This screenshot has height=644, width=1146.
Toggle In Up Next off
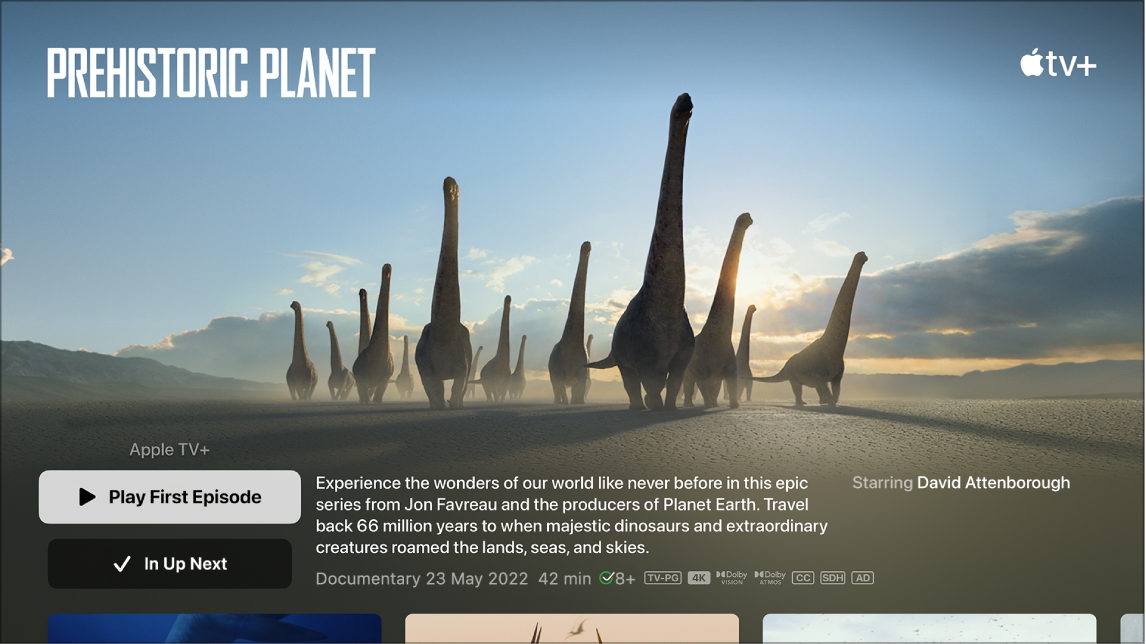pyautogui.click(x=169, y=563)
